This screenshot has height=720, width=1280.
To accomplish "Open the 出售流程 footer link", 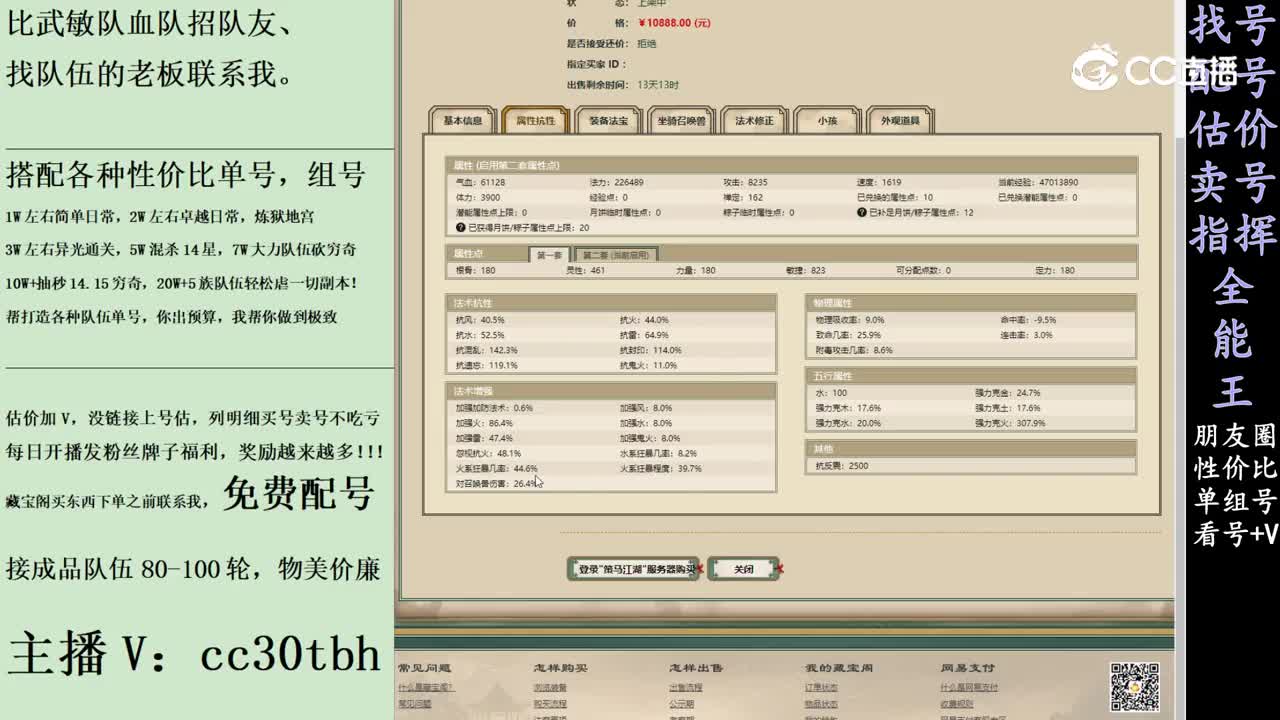I will click(686, 688).
